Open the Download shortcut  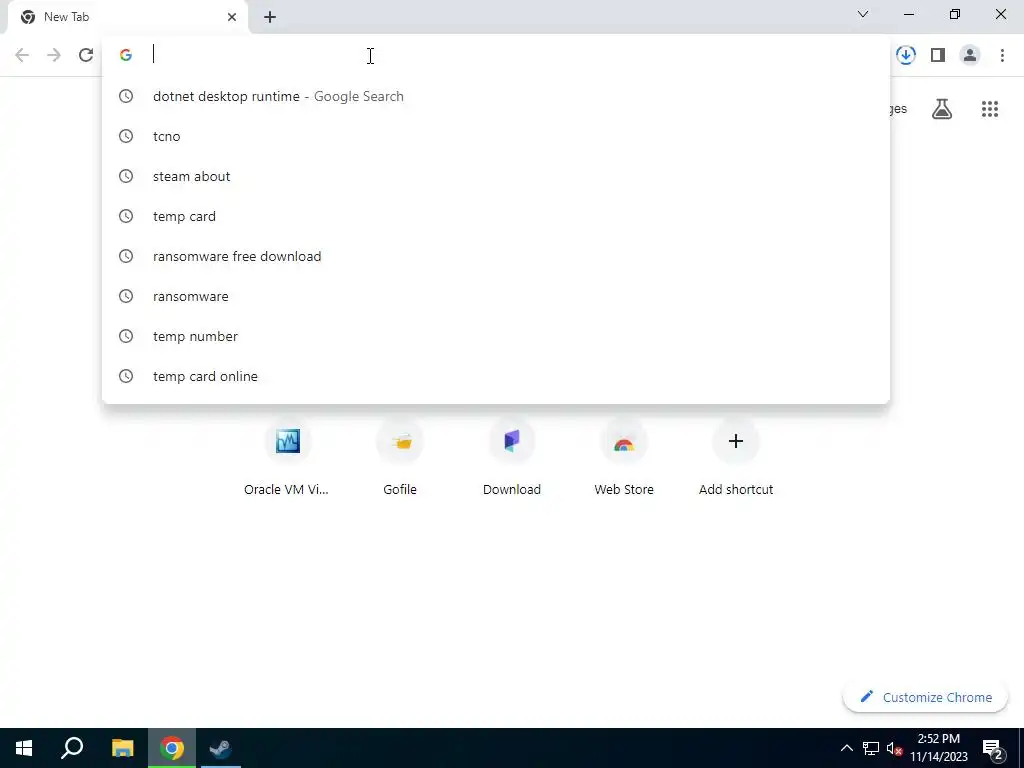[512, 458]
